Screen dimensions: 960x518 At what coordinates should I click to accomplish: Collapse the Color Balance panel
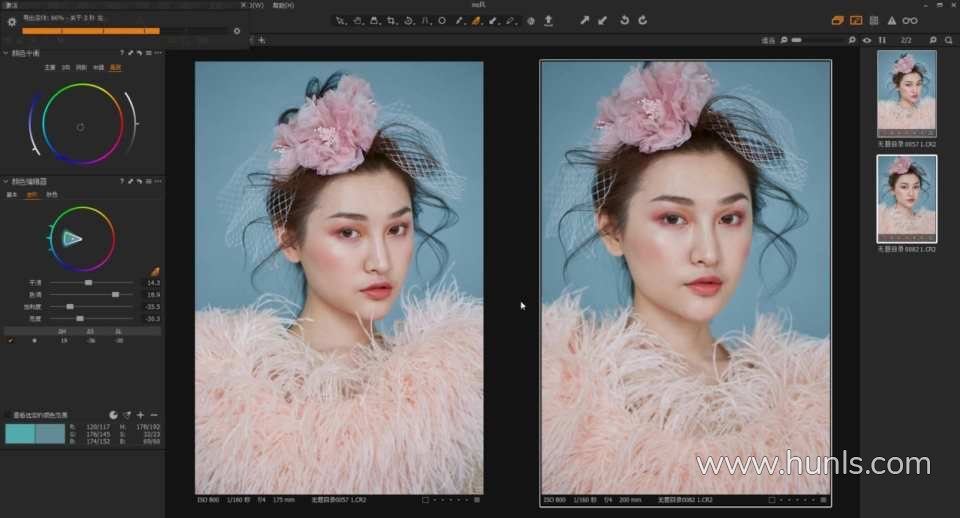point(6,52)
